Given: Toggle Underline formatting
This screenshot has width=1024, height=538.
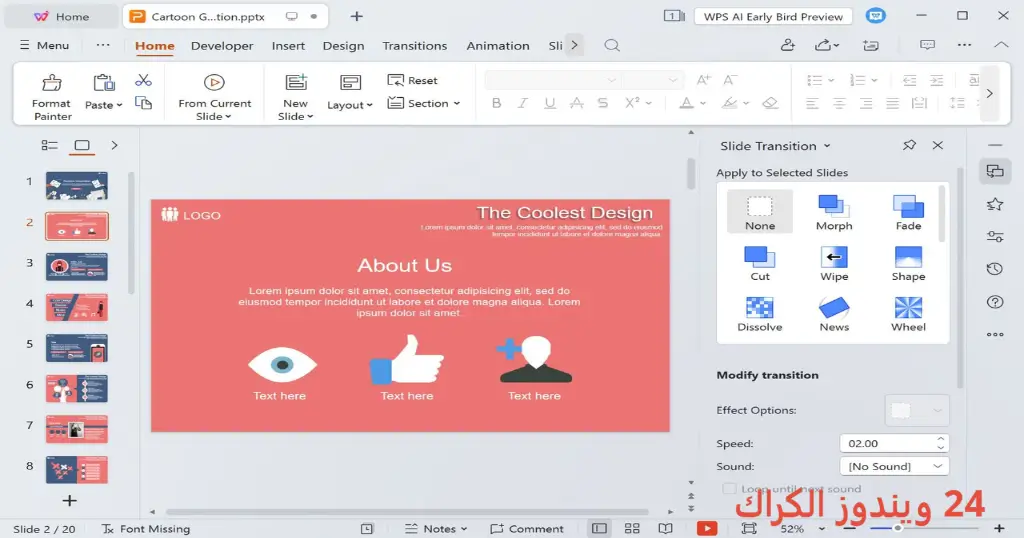Looking at the screenshot, I should (x=550, y=103).
